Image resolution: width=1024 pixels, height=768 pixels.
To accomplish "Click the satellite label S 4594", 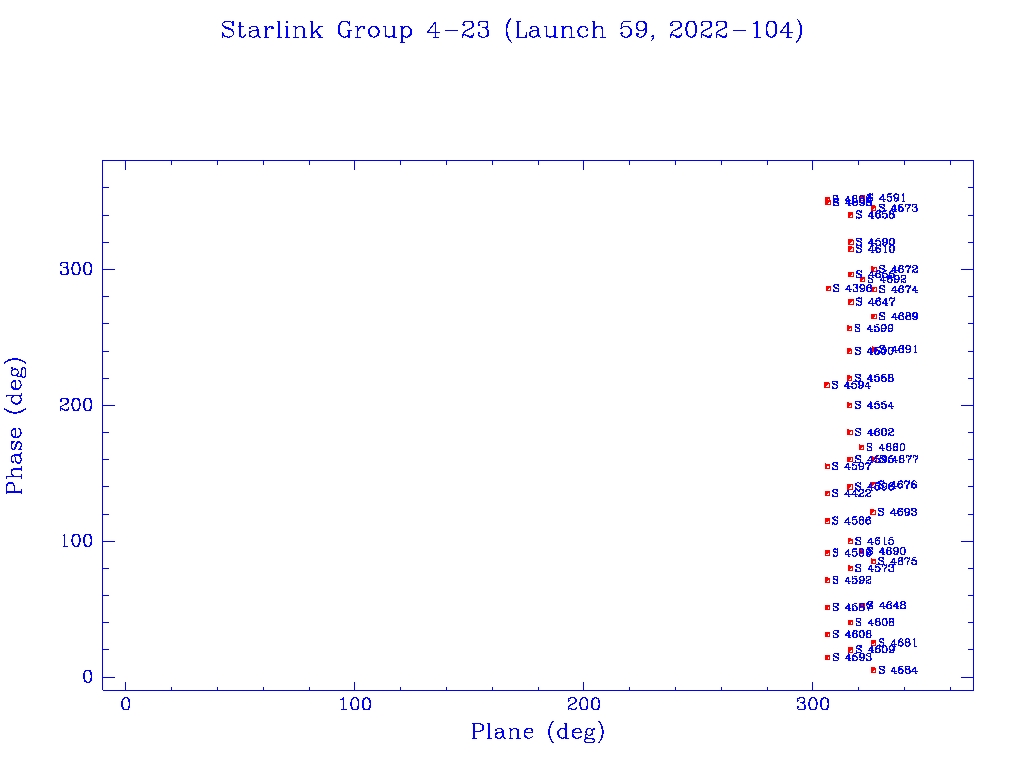I will (851, 385).
